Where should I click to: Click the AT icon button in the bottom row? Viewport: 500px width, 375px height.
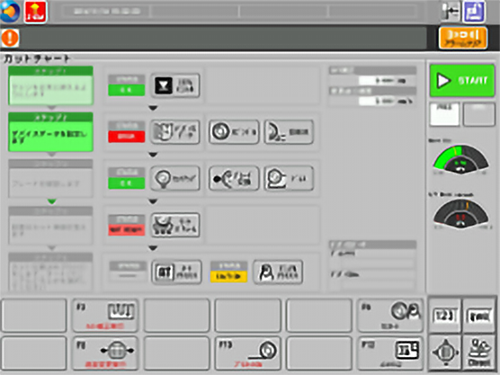(176, 272)
